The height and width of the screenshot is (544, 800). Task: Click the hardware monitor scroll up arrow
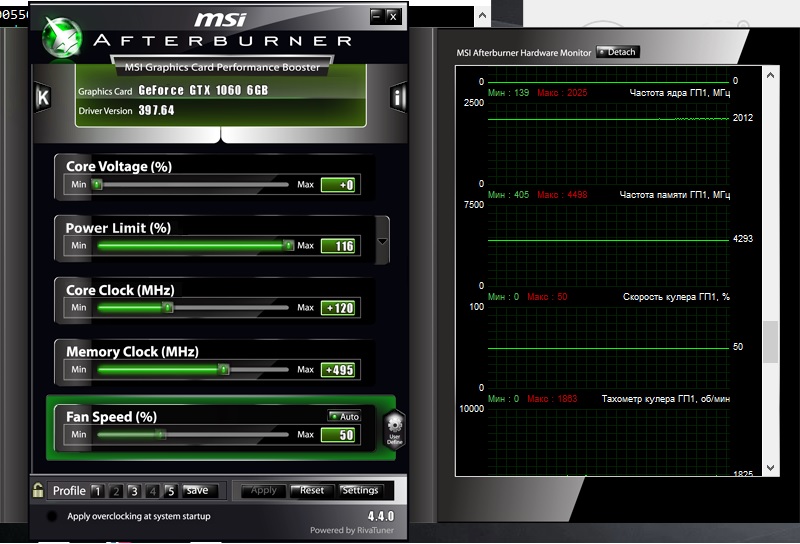pyautogui.click(x=770, y=76)
